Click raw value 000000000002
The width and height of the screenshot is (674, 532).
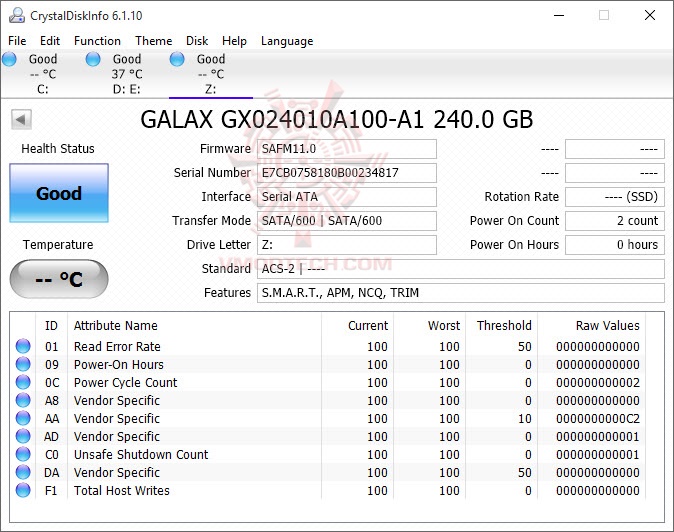point(597,382)
